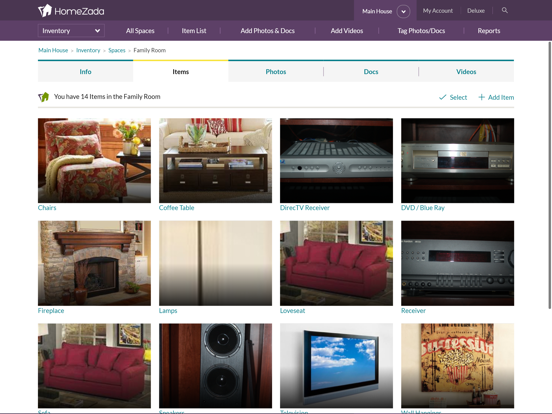Open My Account
The height and width of the screenshot is (414, 552).
pyautogui.click(x=438, y=11)
